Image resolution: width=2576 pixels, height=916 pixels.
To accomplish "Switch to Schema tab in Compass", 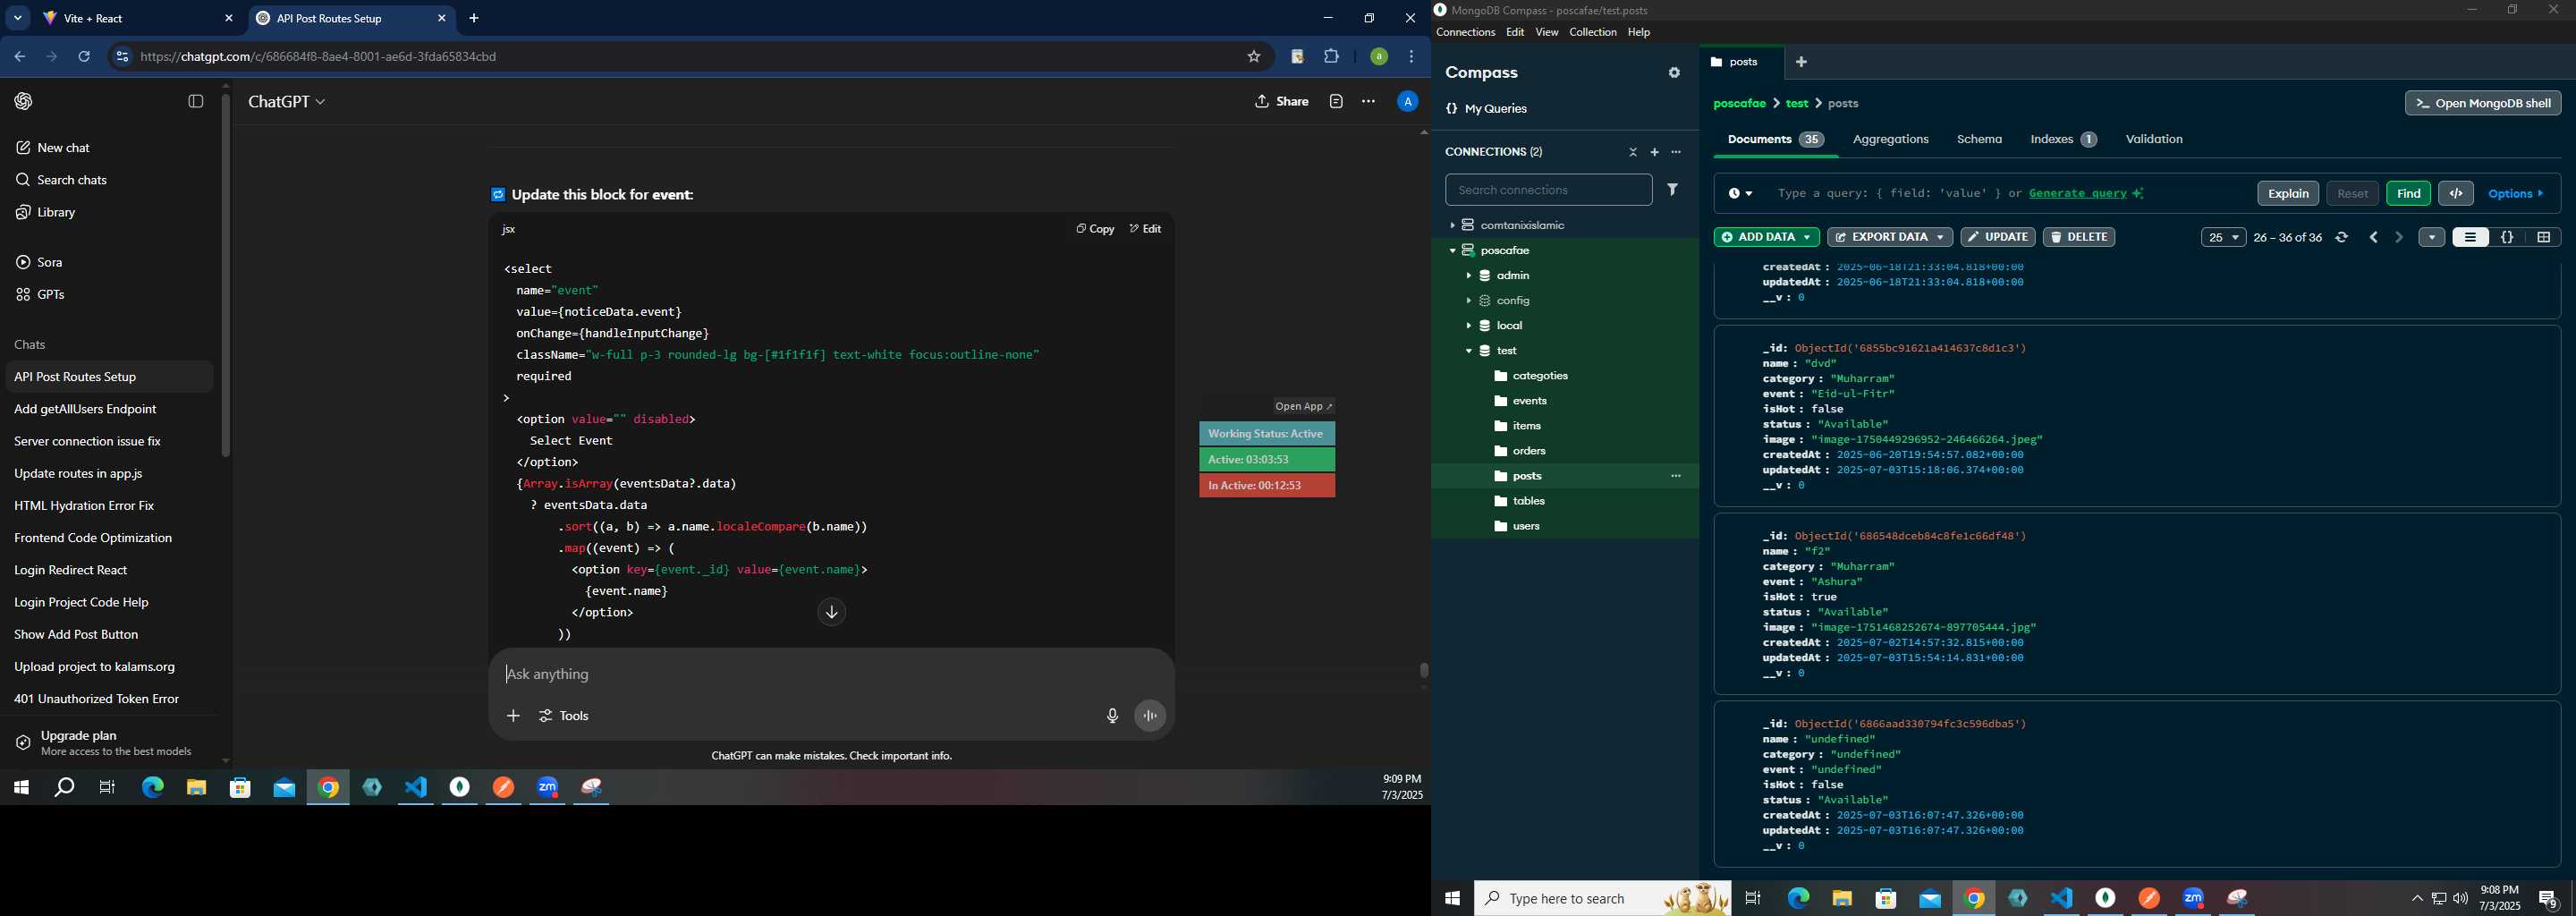I will pos(1979,139).
